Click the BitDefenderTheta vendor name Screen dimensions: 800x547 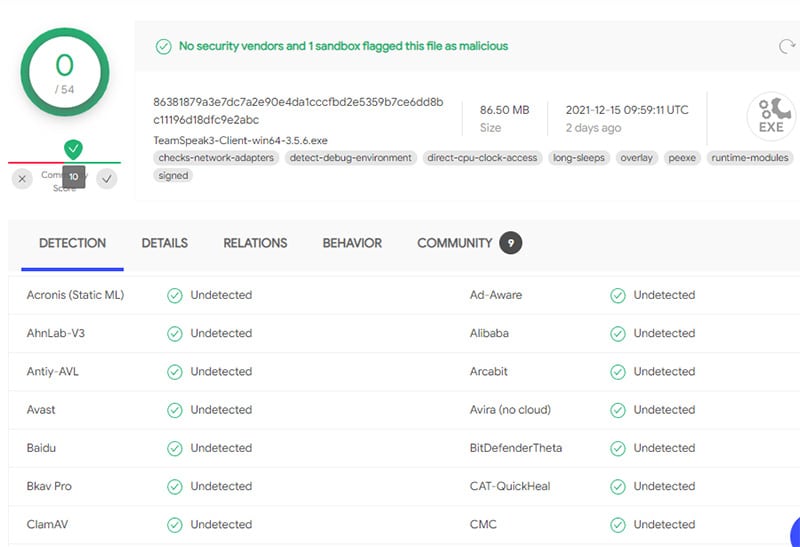(x=516, y=448)
